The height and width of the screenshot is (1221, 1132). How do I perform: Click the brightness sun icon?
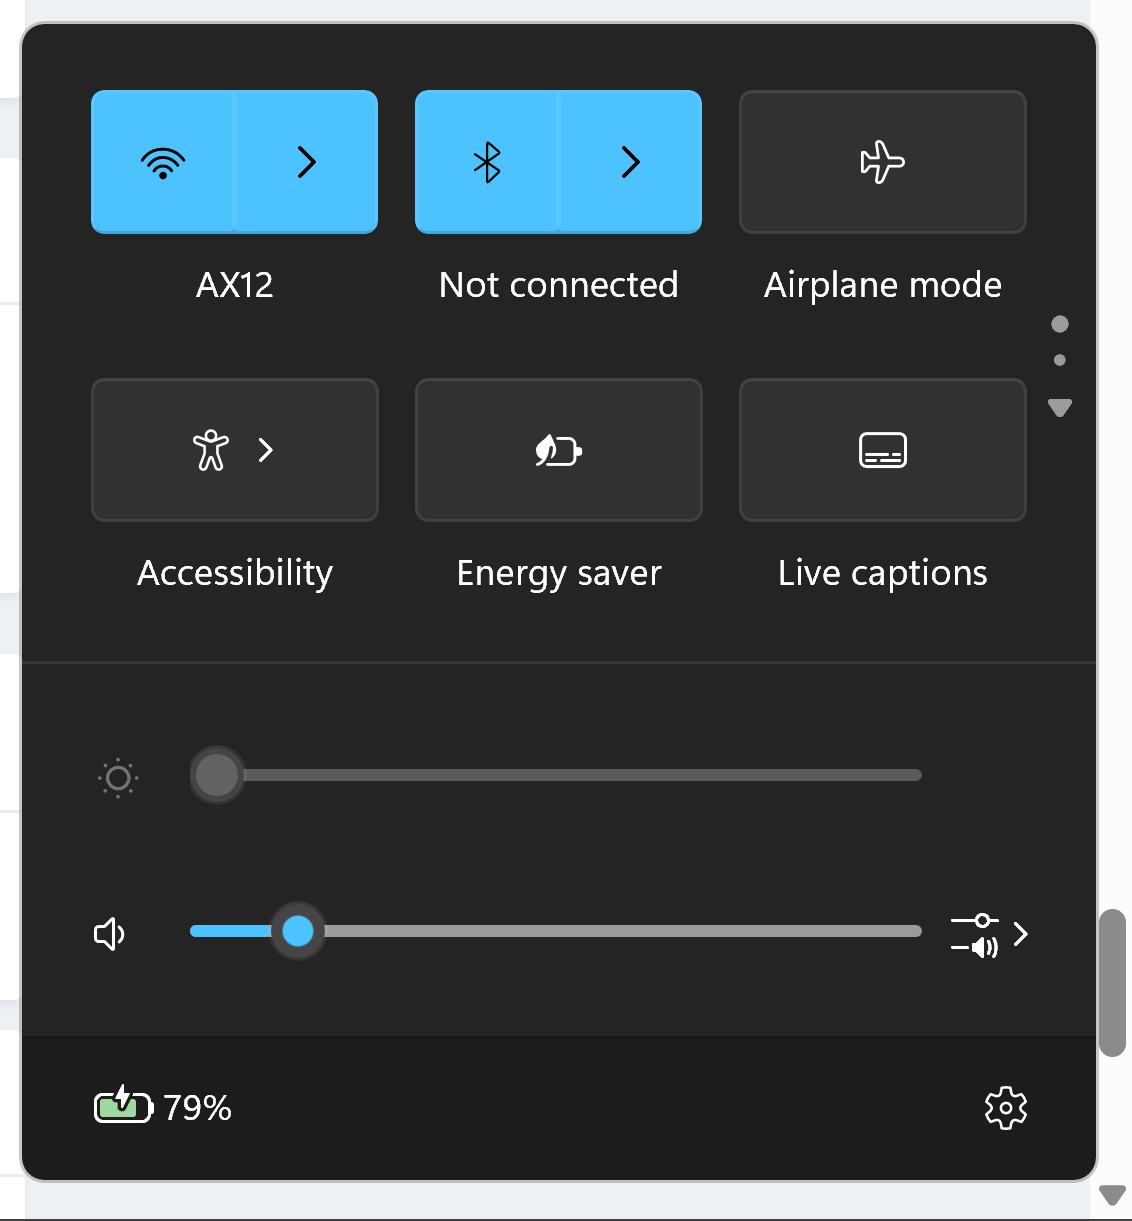coord(118,778)
